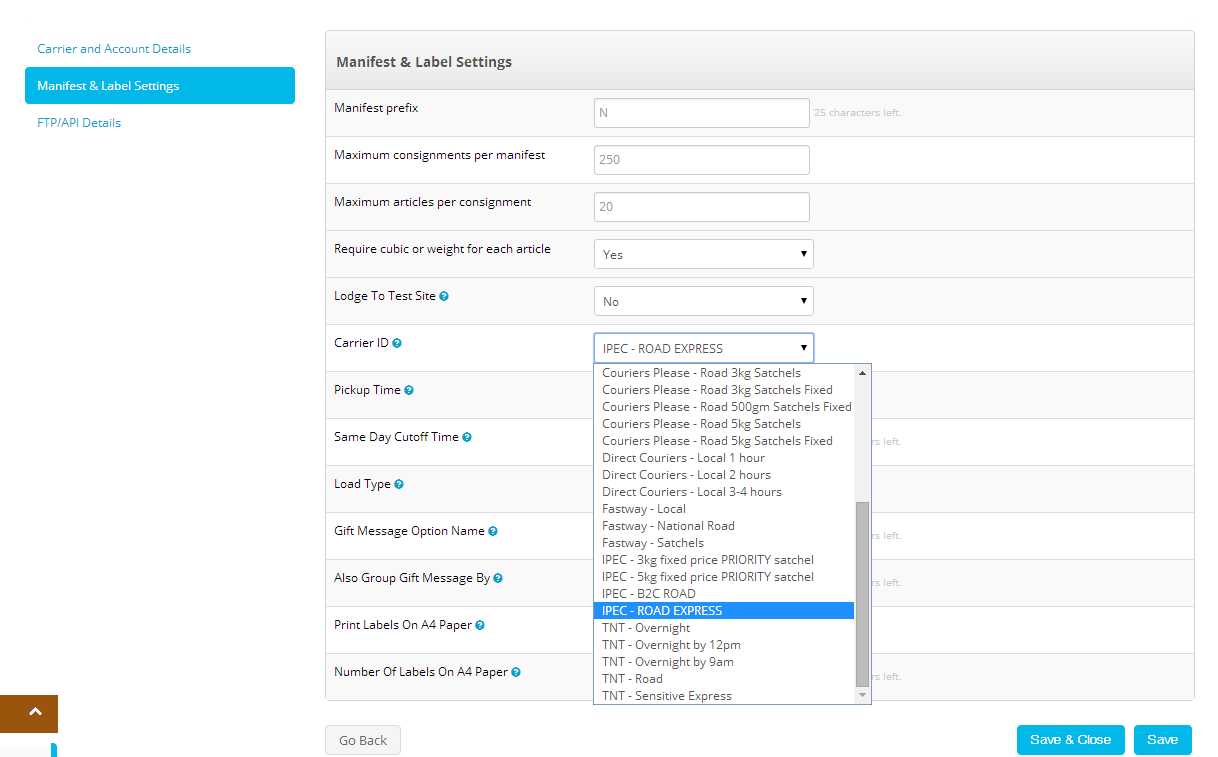Viewport: 1218px width, 757px height.
Task: Open the Lodge To Test Site dropdown
Action: [704, 301]
